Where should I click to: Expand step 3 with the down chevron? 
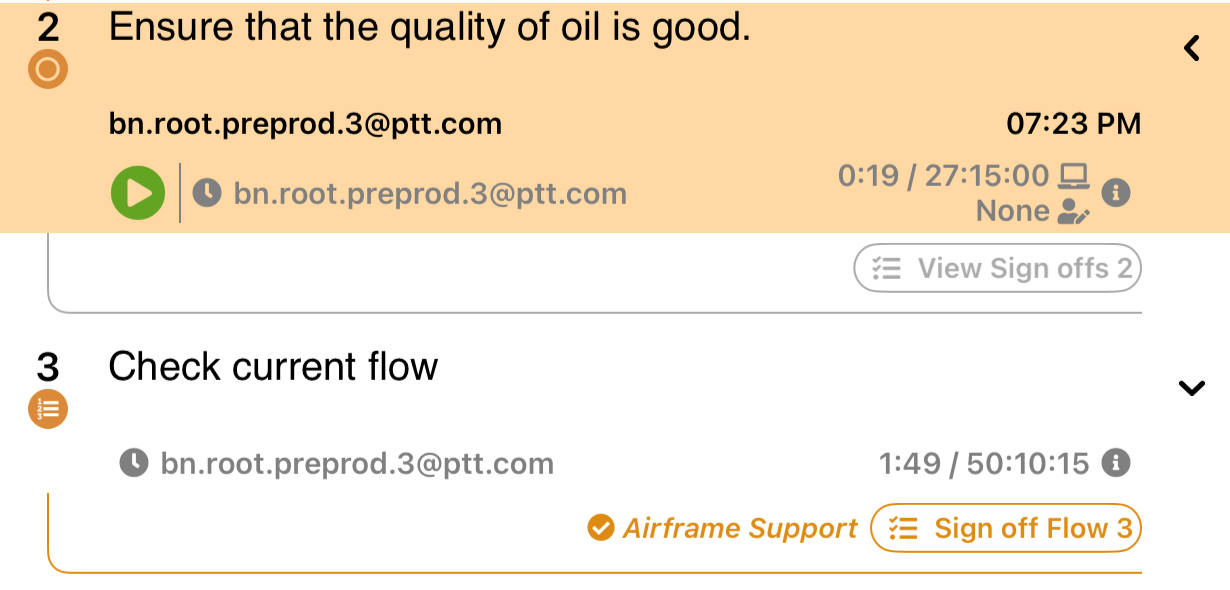pos(1191,389)
